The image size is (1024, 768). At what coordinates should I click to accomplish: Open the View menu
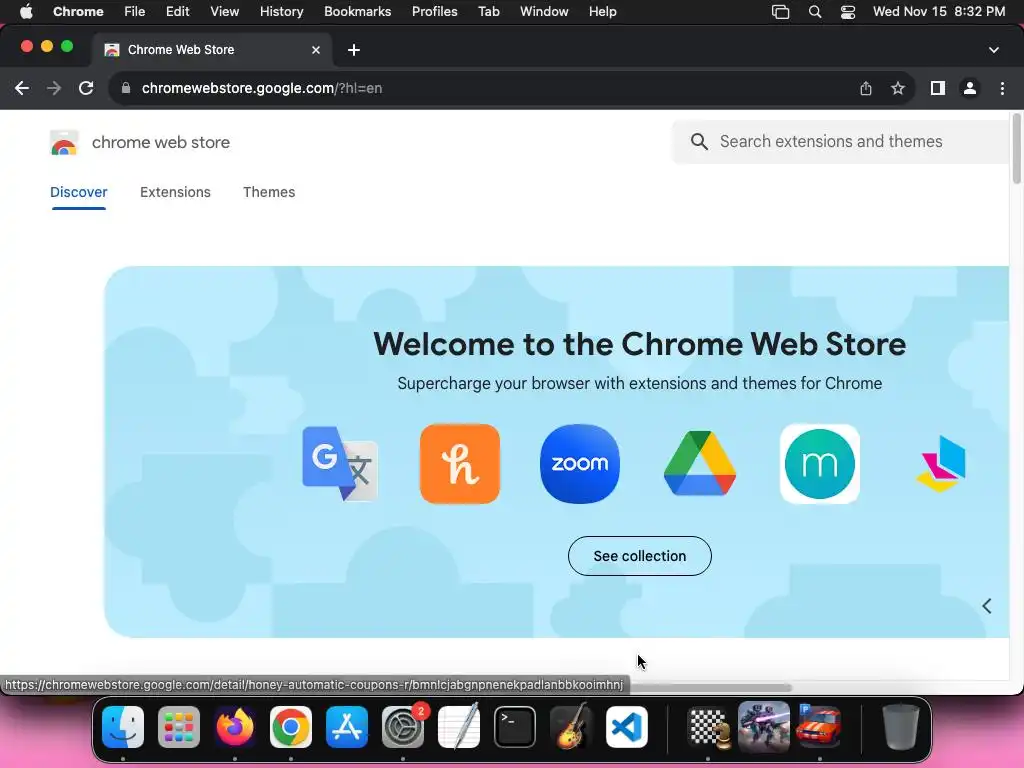(225, 12)
